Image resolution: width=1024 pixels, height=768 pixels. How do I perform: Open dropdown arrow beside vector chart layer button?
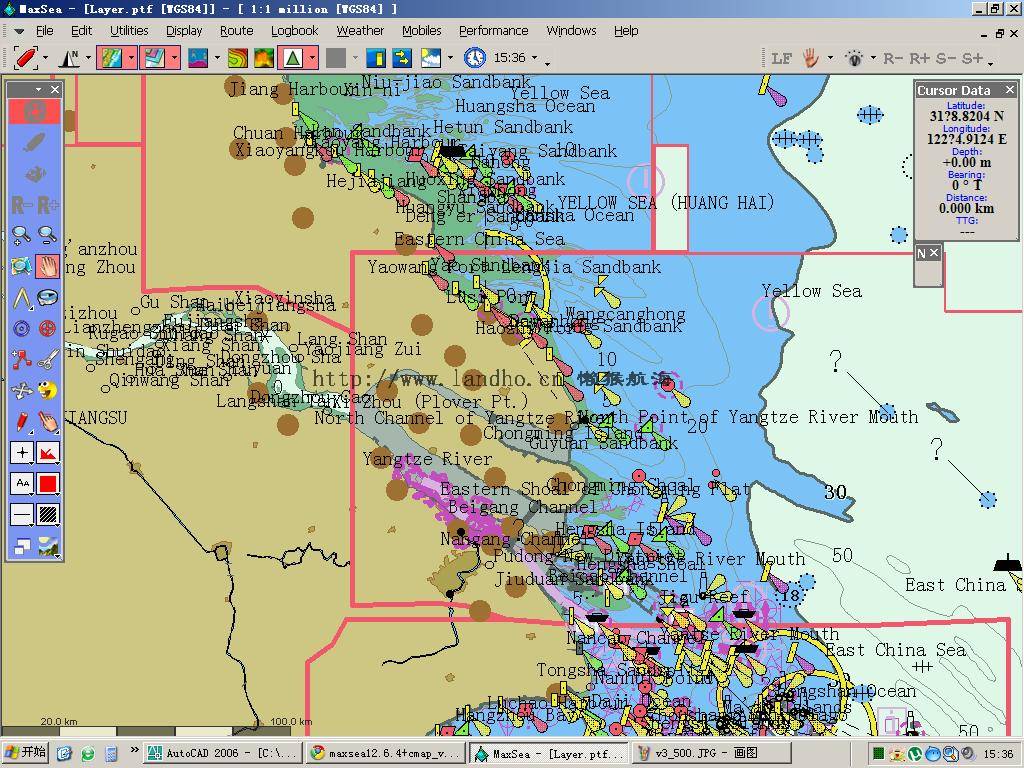pyautogui.click(x=174, y=57)
